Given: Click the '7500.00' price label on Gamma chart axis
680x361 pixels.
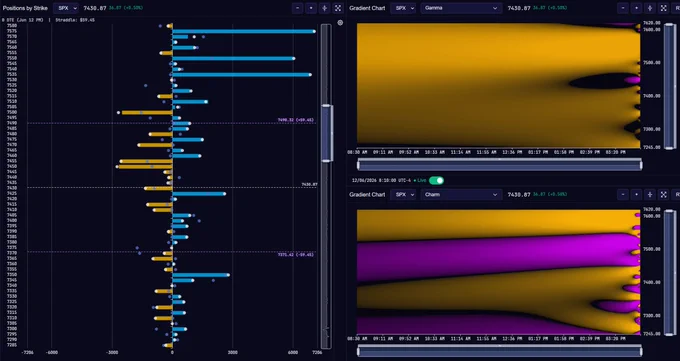Looking at the screenshot, I should [x=651, y=62].
